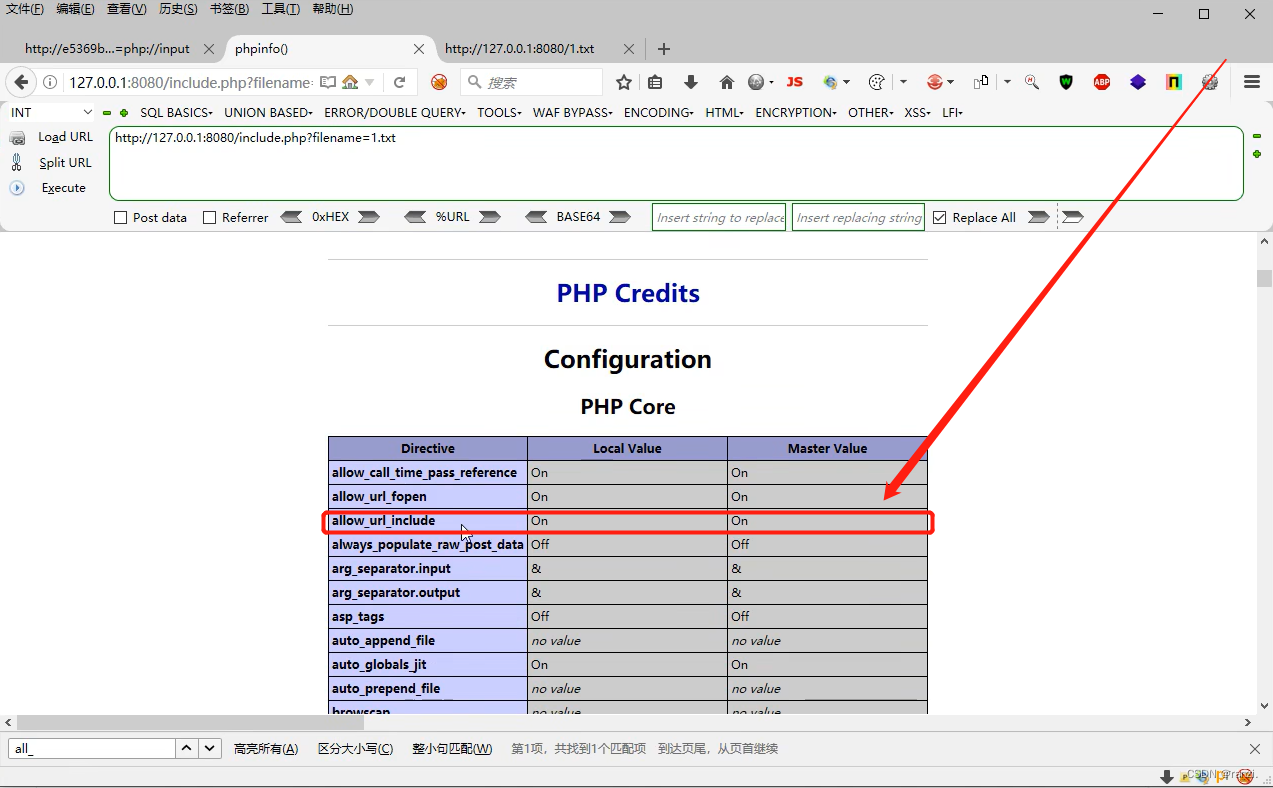Click the orange crossed-circle icon beside search box

pos(439,82)
